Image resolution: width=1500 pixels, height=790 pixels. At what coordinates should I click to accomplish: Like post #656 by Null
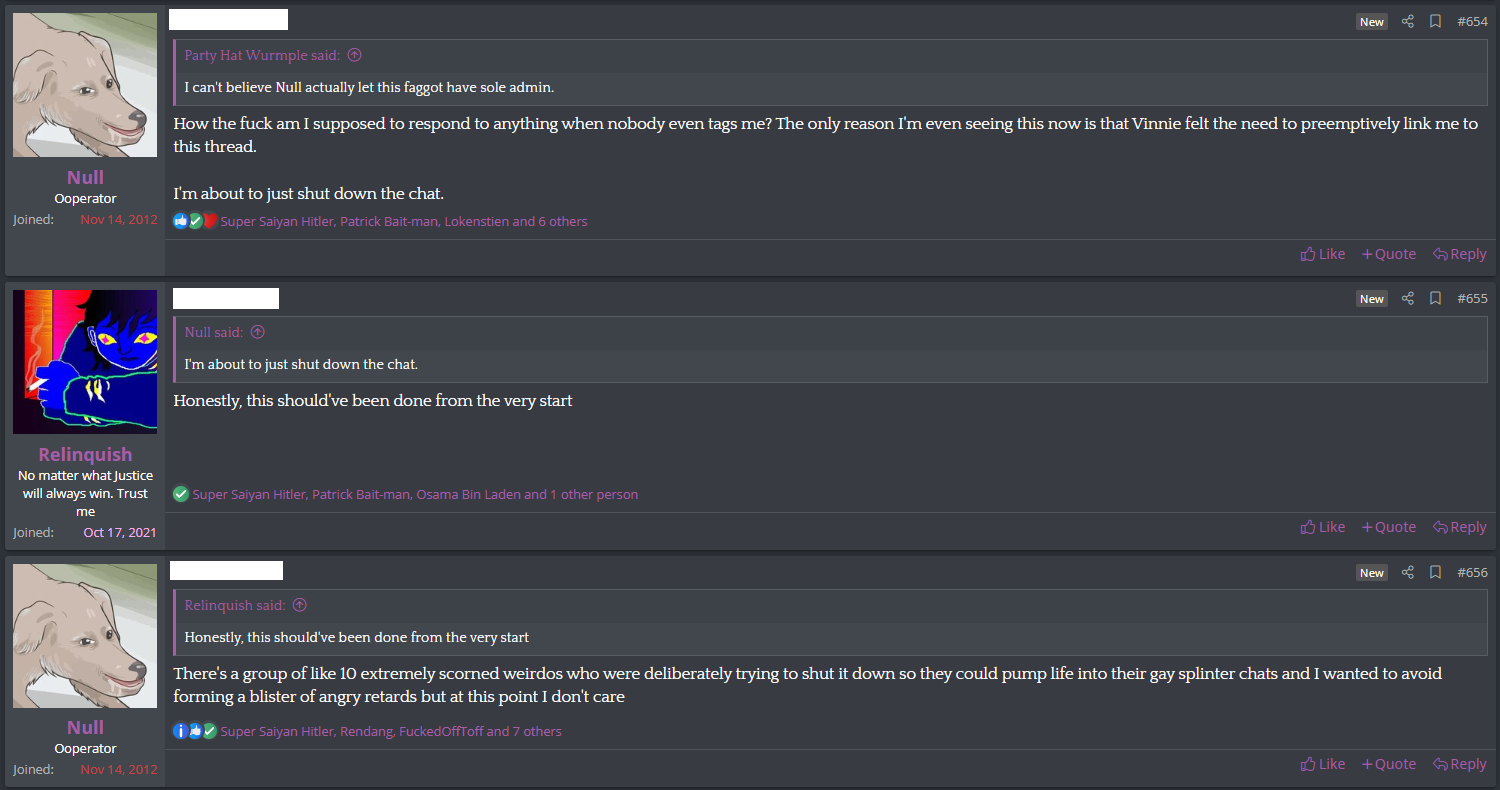click(x=1322, y=764)
